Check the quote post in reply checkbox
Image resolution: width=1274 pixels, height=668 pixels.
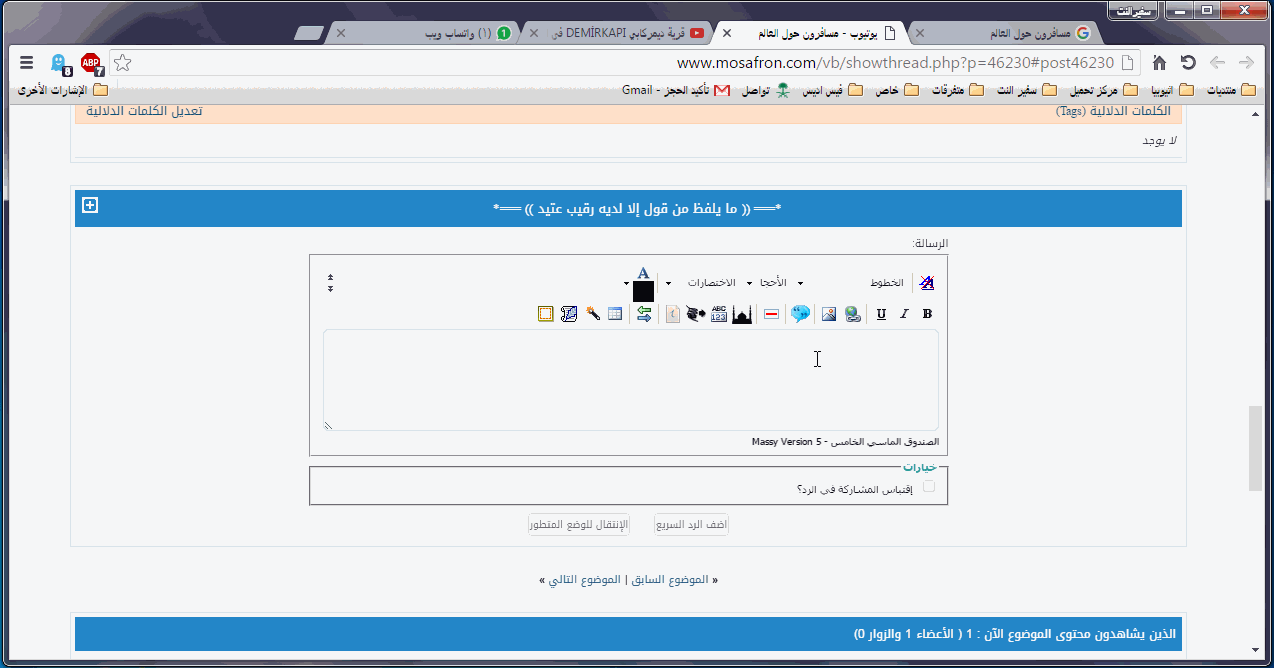pyautogui.click(x=929, y=487)
